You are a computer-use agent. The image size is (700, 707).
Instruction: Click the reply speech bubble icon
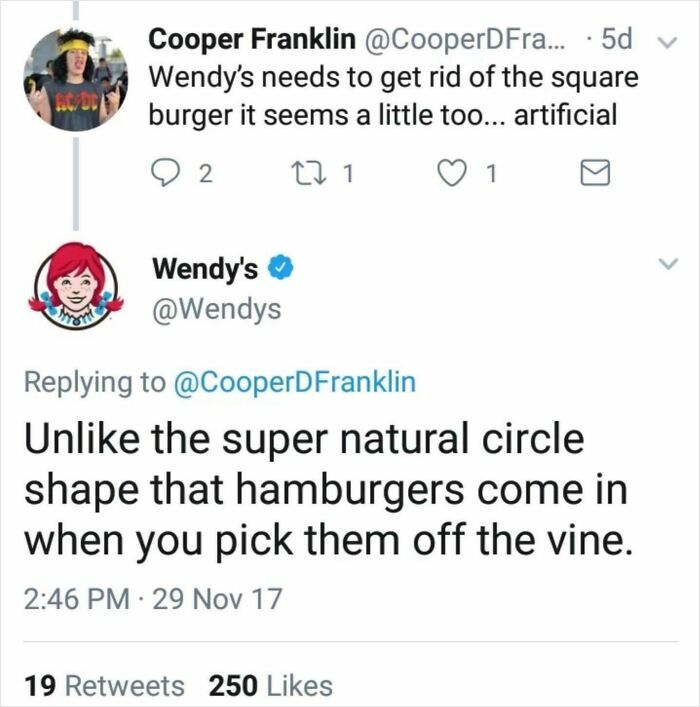(168, 175)
